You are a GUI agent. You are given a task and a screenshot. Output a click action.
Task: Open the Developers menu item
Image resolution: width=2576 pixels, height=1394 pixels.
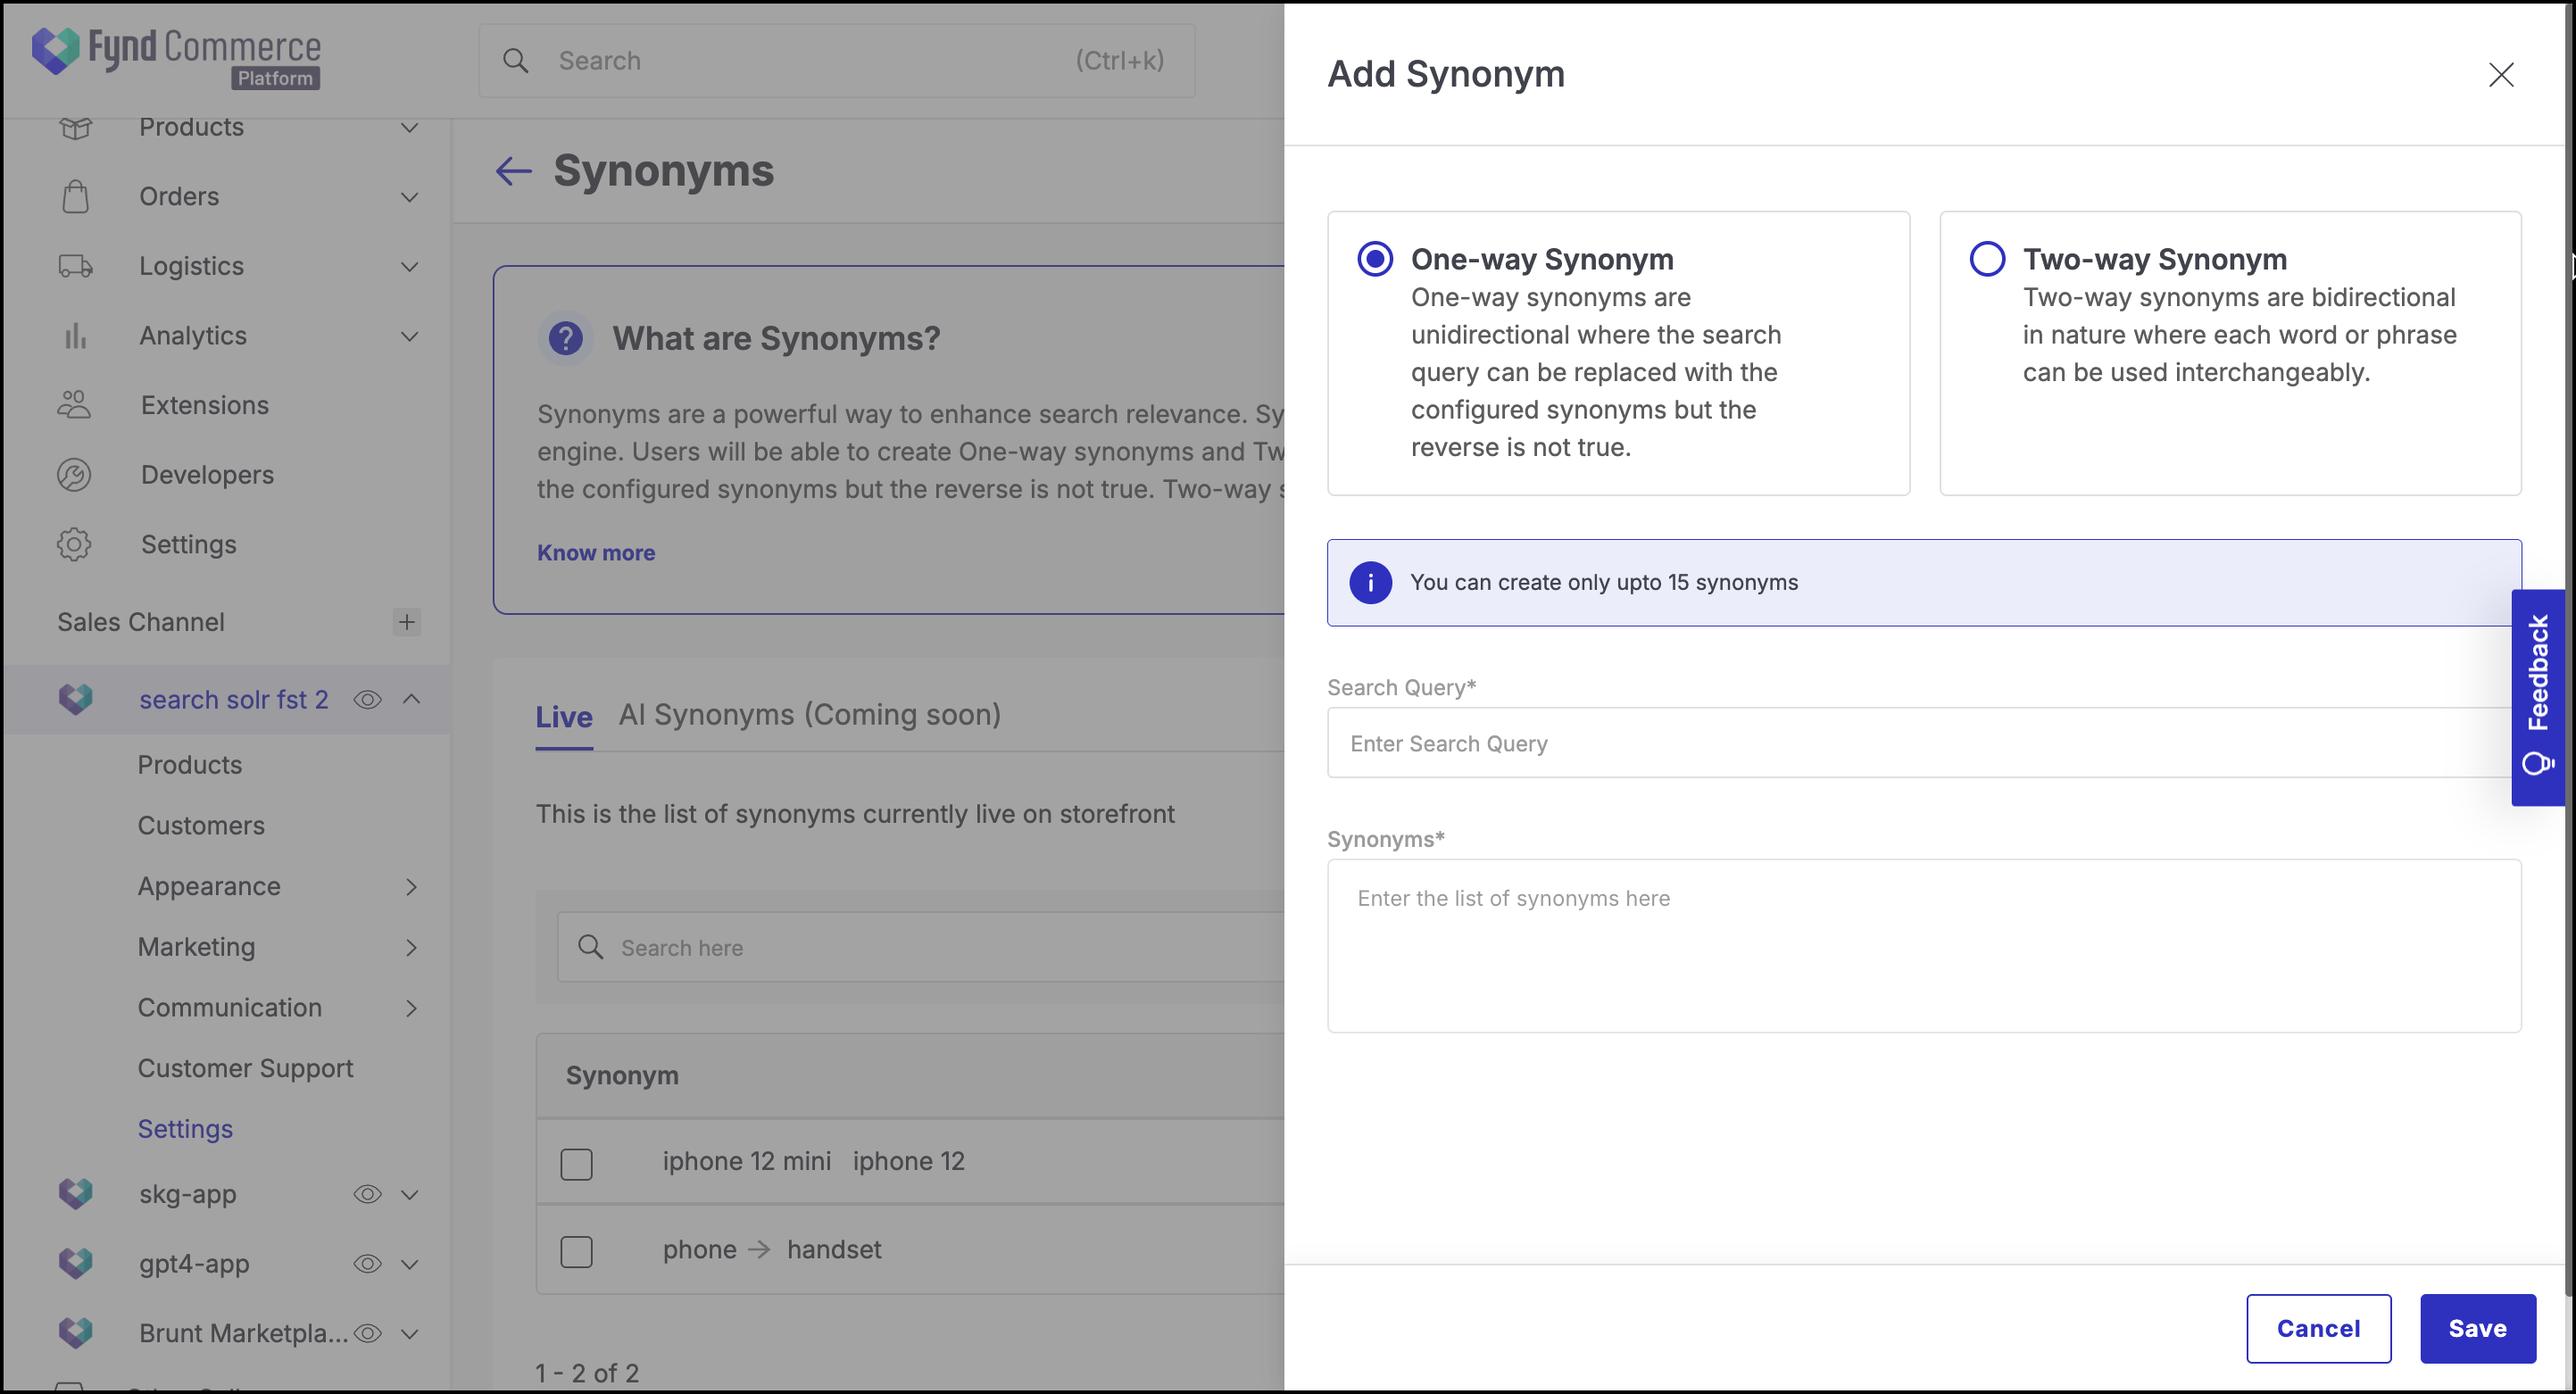(x=207, y=475)
